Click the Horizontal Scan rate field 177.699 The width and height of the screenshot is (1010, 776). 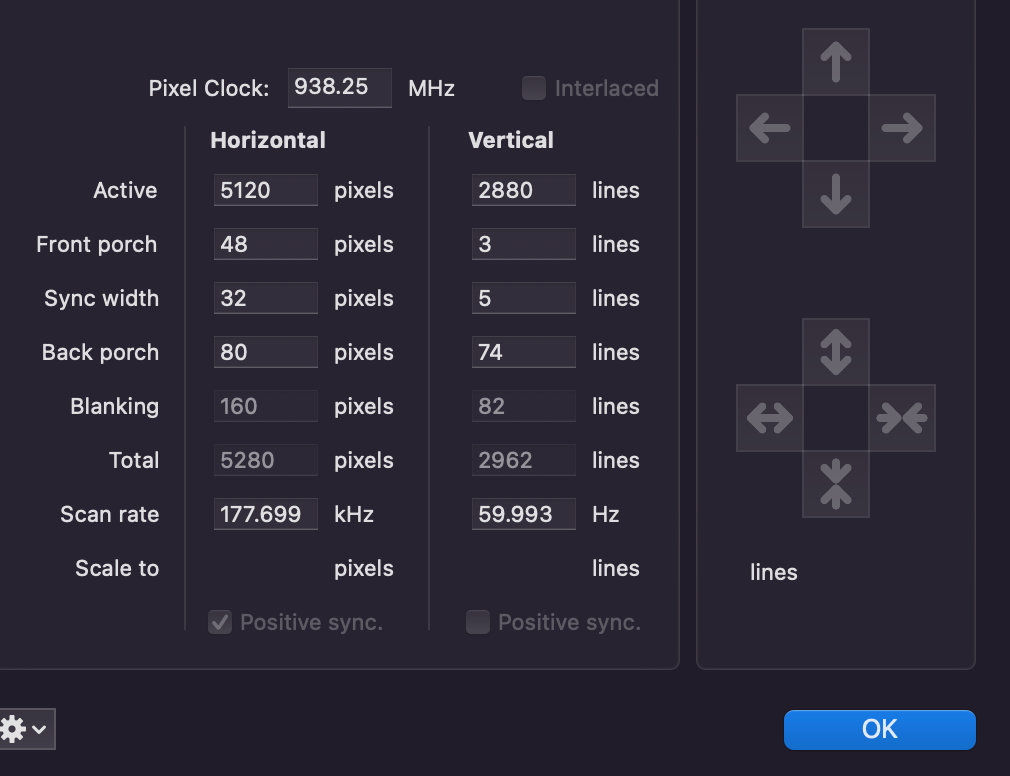tap(265, 514)
